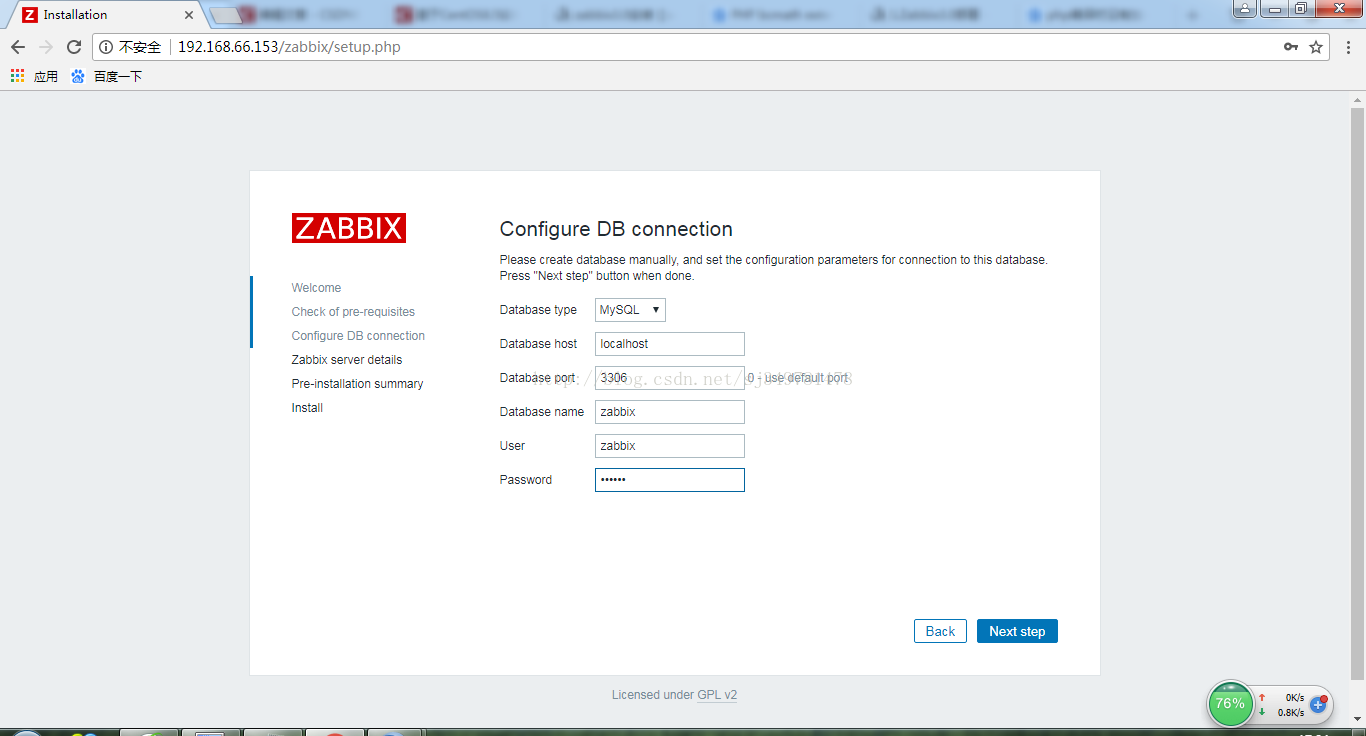Open the 百度一下 bookmark
Image resolution: width=1366 pixels, height=736 pixels.
point(107,76)
